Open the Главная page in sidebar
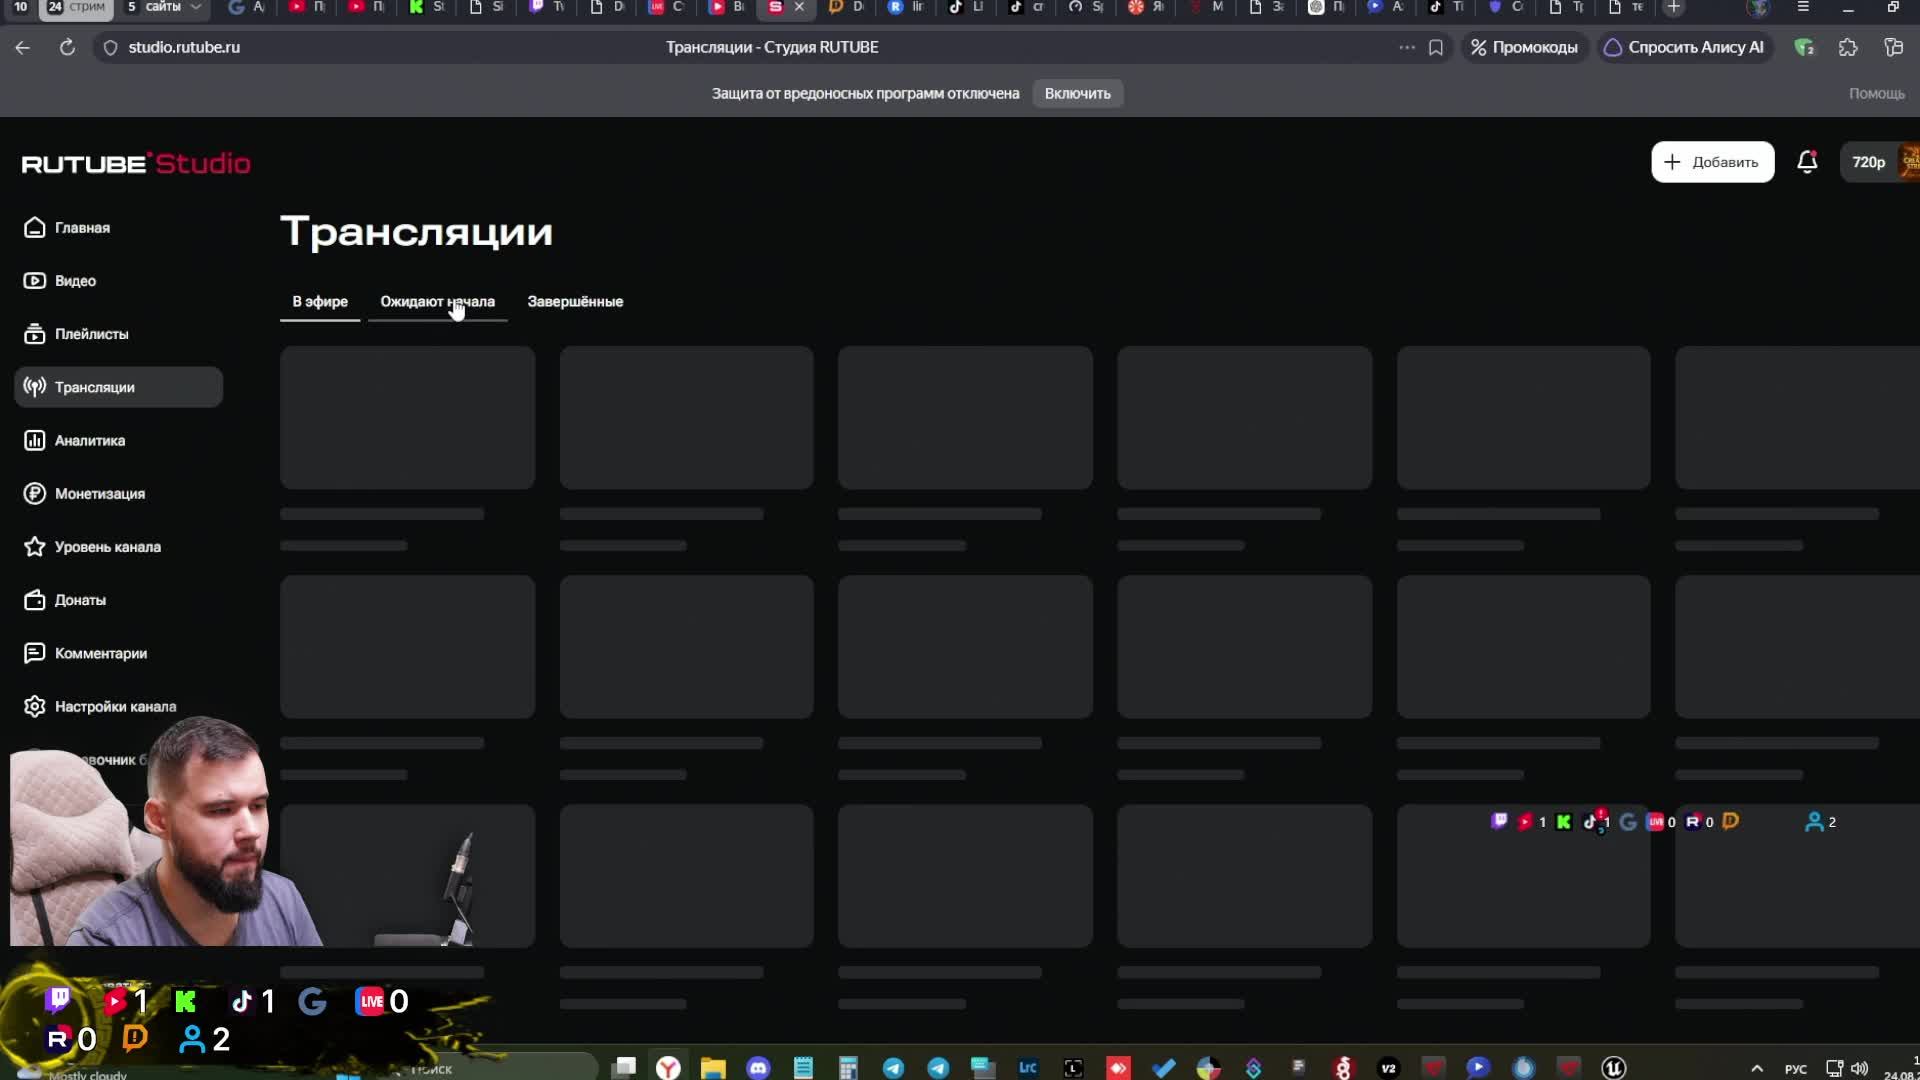Viewport: 1920px width, 1080px height. pos(66,228)
